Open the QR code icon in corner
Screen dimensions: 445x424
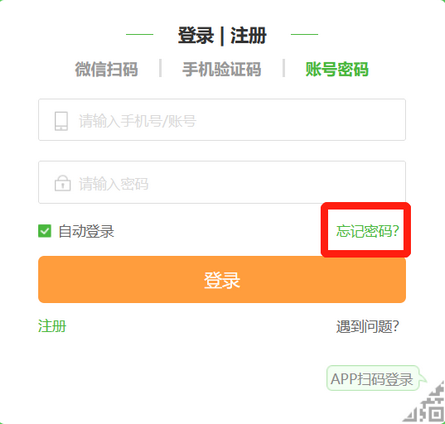(425, 402)
